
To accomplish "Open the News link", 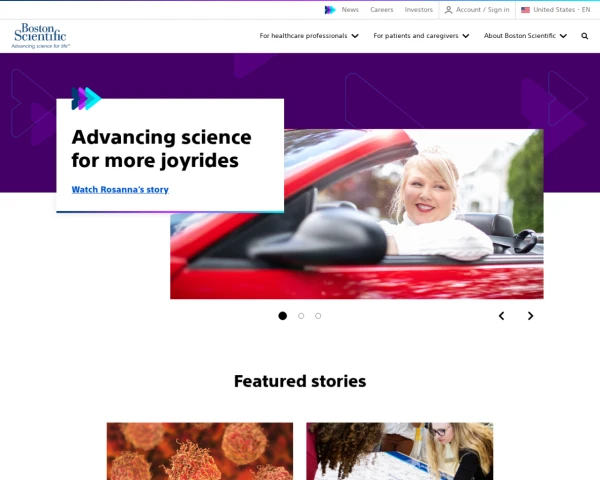I will [x=350, y=10].
